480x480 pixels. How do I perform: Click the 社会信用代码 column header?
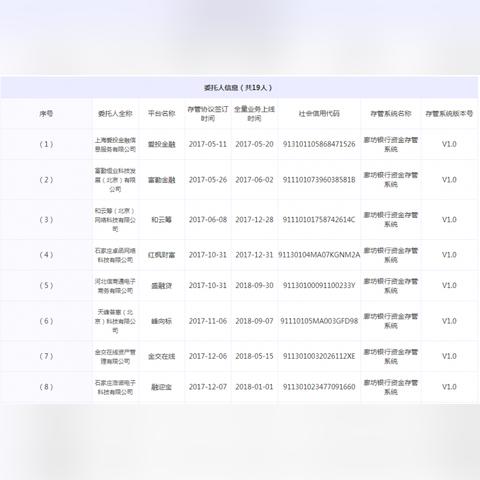click(x=319, y=114)
